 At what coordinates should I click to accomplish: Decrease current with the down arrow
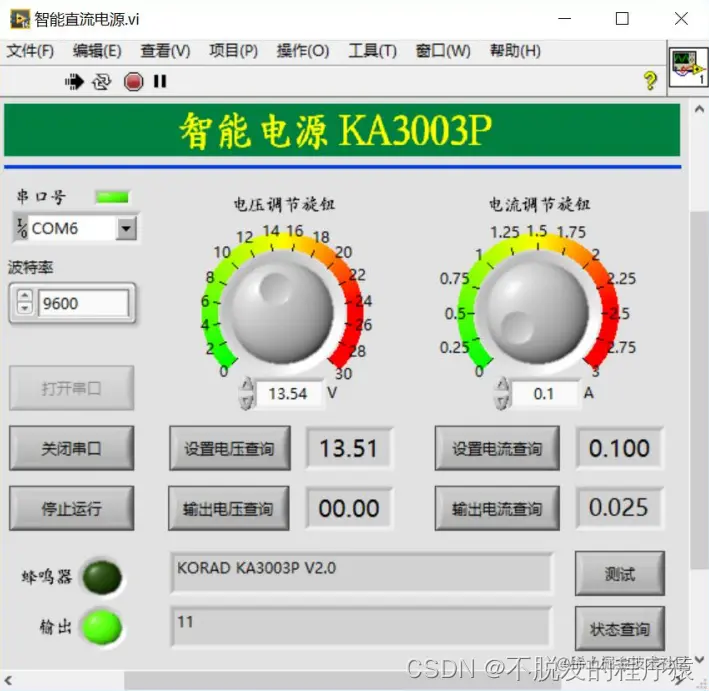(501, 401)
